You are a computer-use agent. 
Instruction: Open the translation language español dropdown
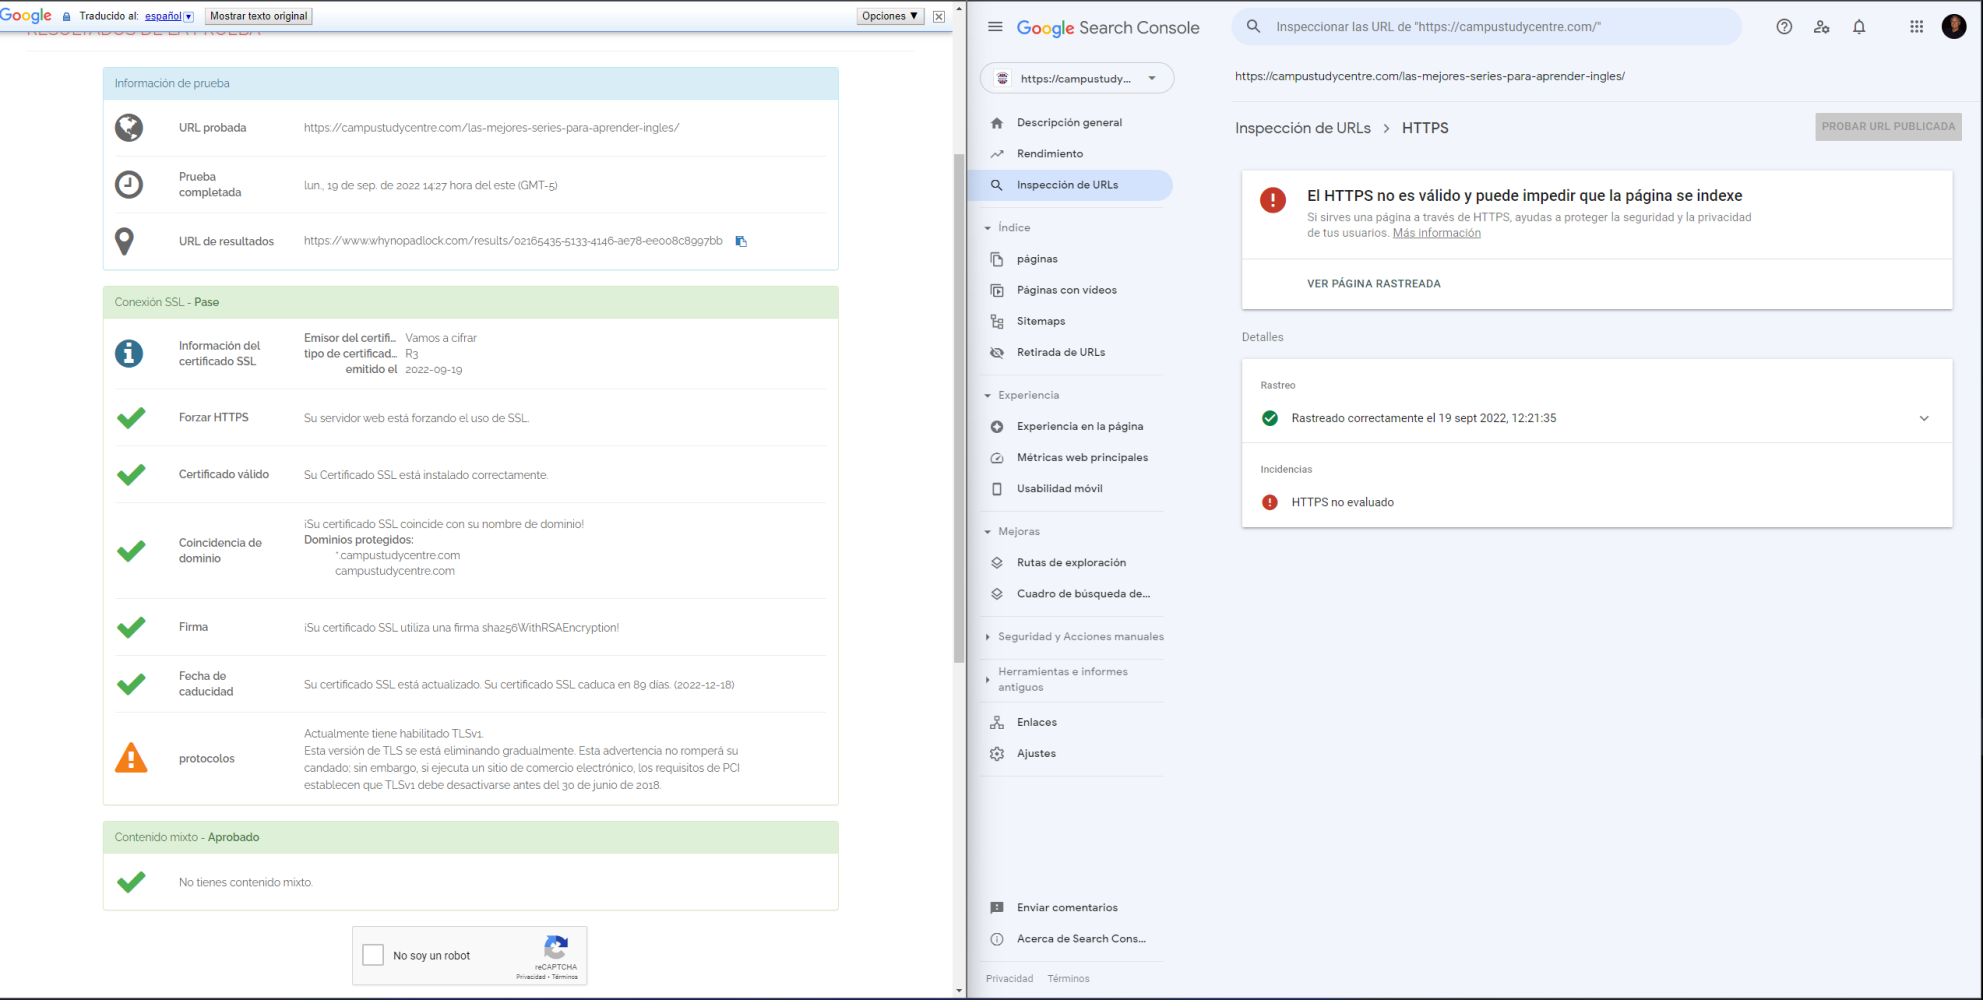tap(169, 16)
